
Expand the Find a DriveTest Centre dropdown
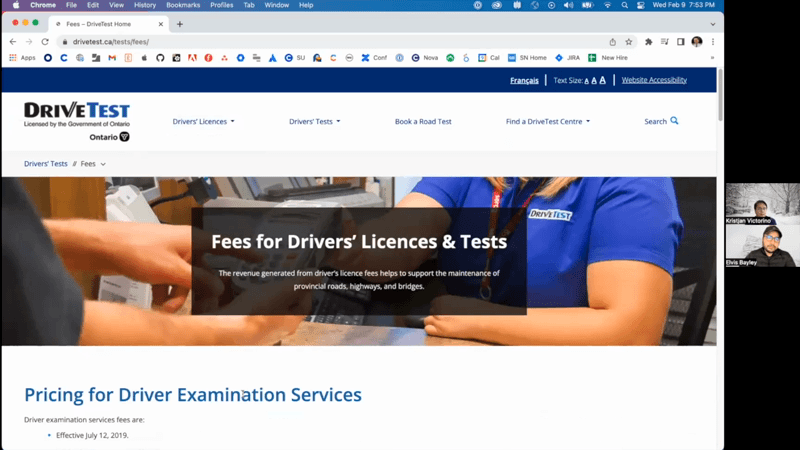pyautogui.click(x=548, y=121)
